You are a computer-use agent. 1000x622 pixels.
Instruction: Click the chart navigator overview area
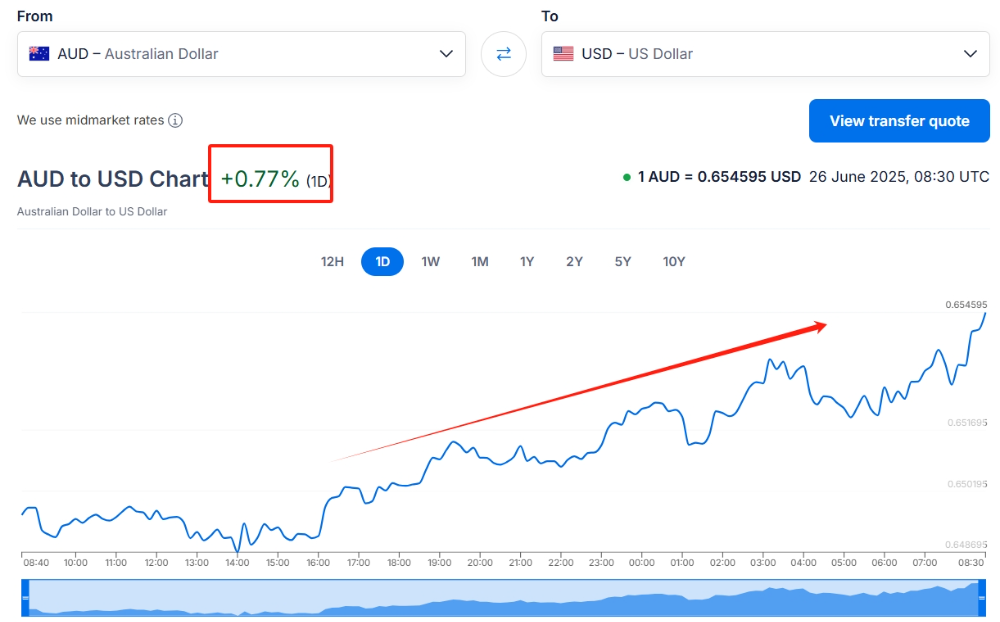point(503,598)
